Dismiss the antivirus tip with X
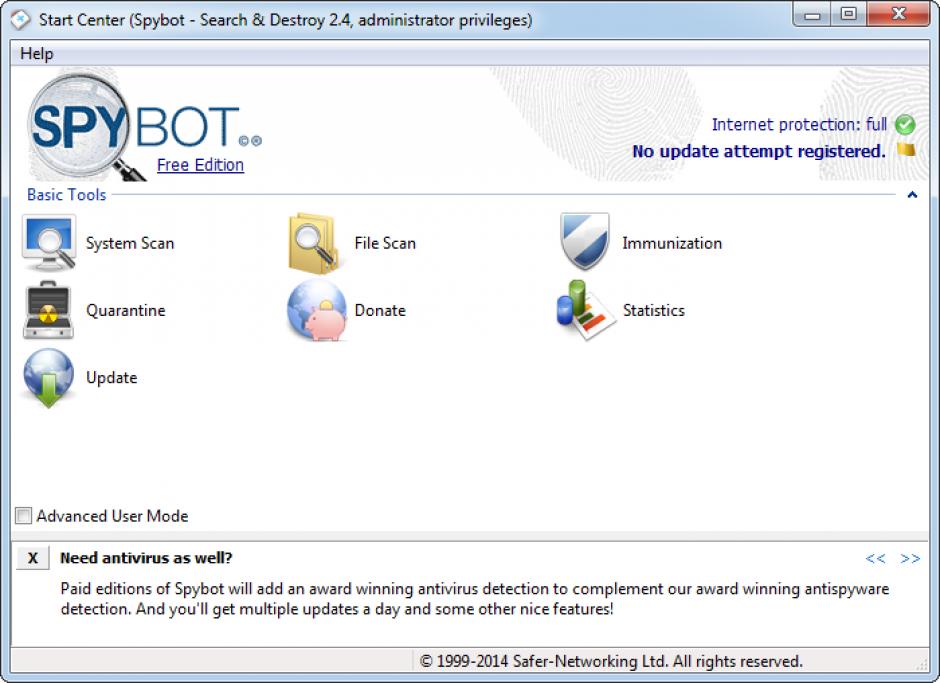Viewport: 940px width, 683px height. [x=33, y=558]
